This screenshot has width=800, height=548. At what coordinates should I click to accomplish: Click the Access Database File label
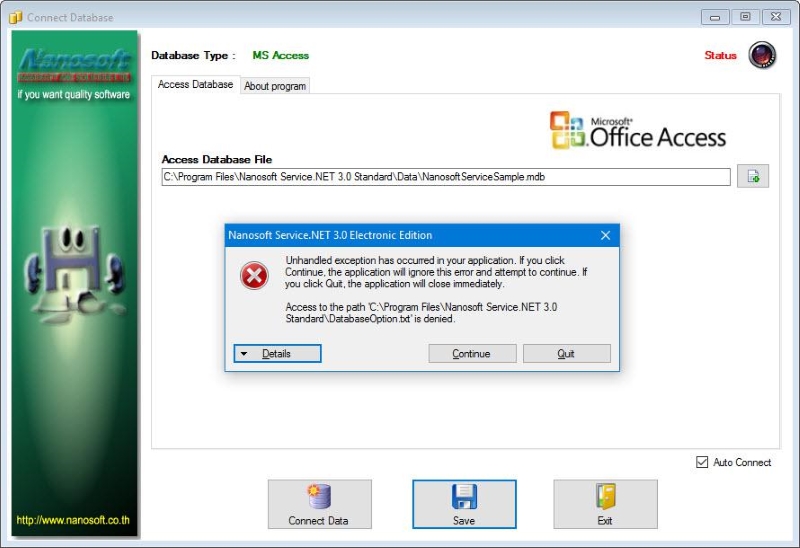pos(217,160)
